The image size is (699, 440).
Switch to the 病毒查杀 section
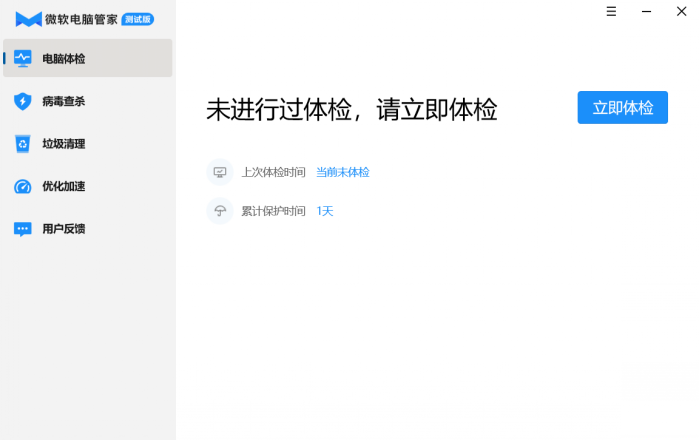tap(88, 101)
